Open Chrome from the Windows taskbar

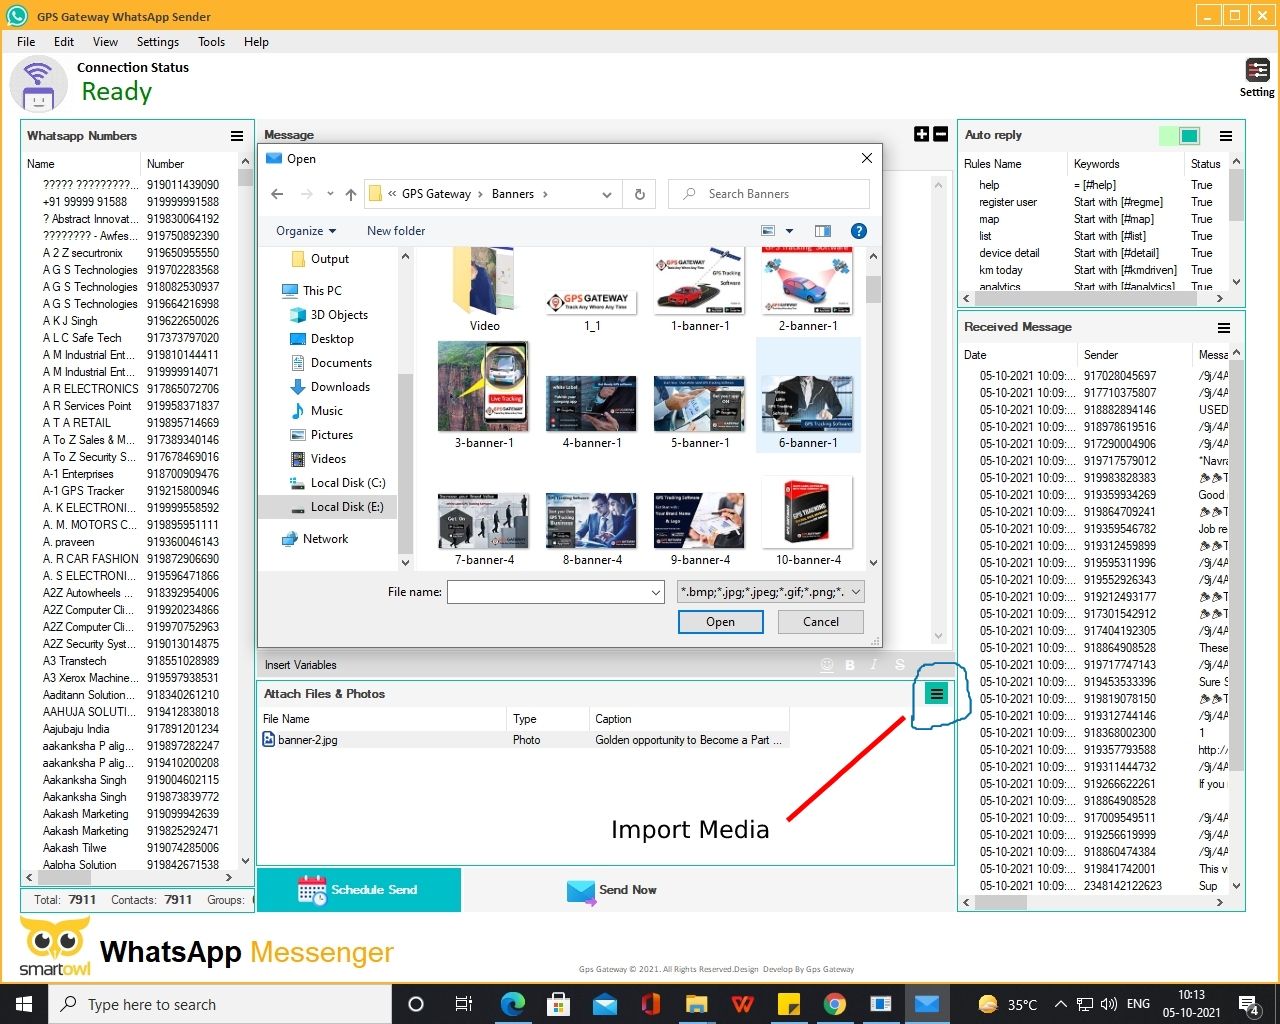pos(835,1004)
